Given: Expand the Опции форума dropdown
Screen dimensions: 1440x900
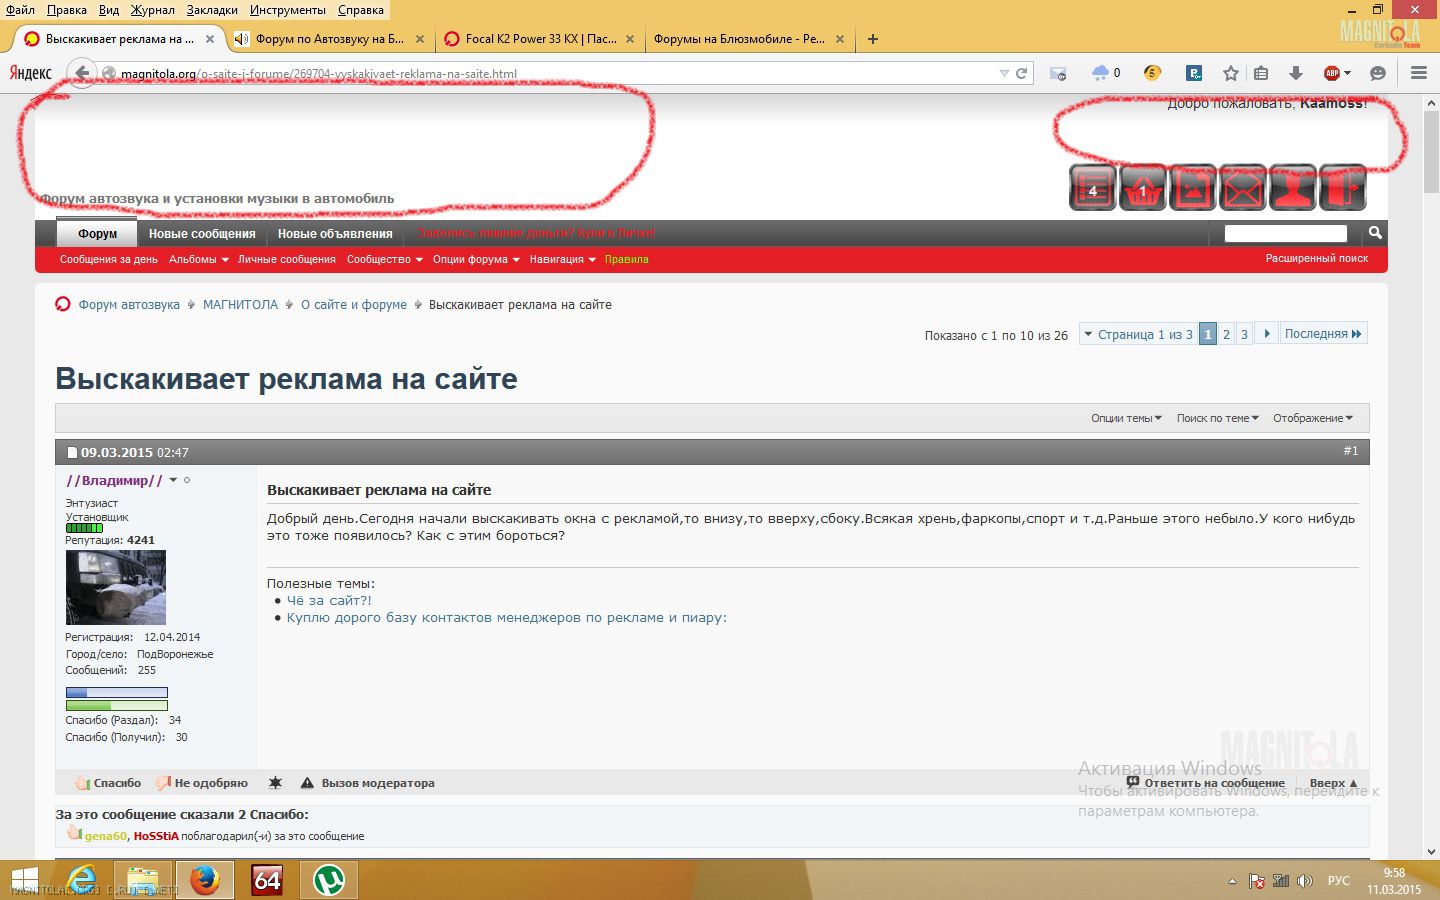Looking at the screenshot, I should pyautogui.click(x=476, y=259).
